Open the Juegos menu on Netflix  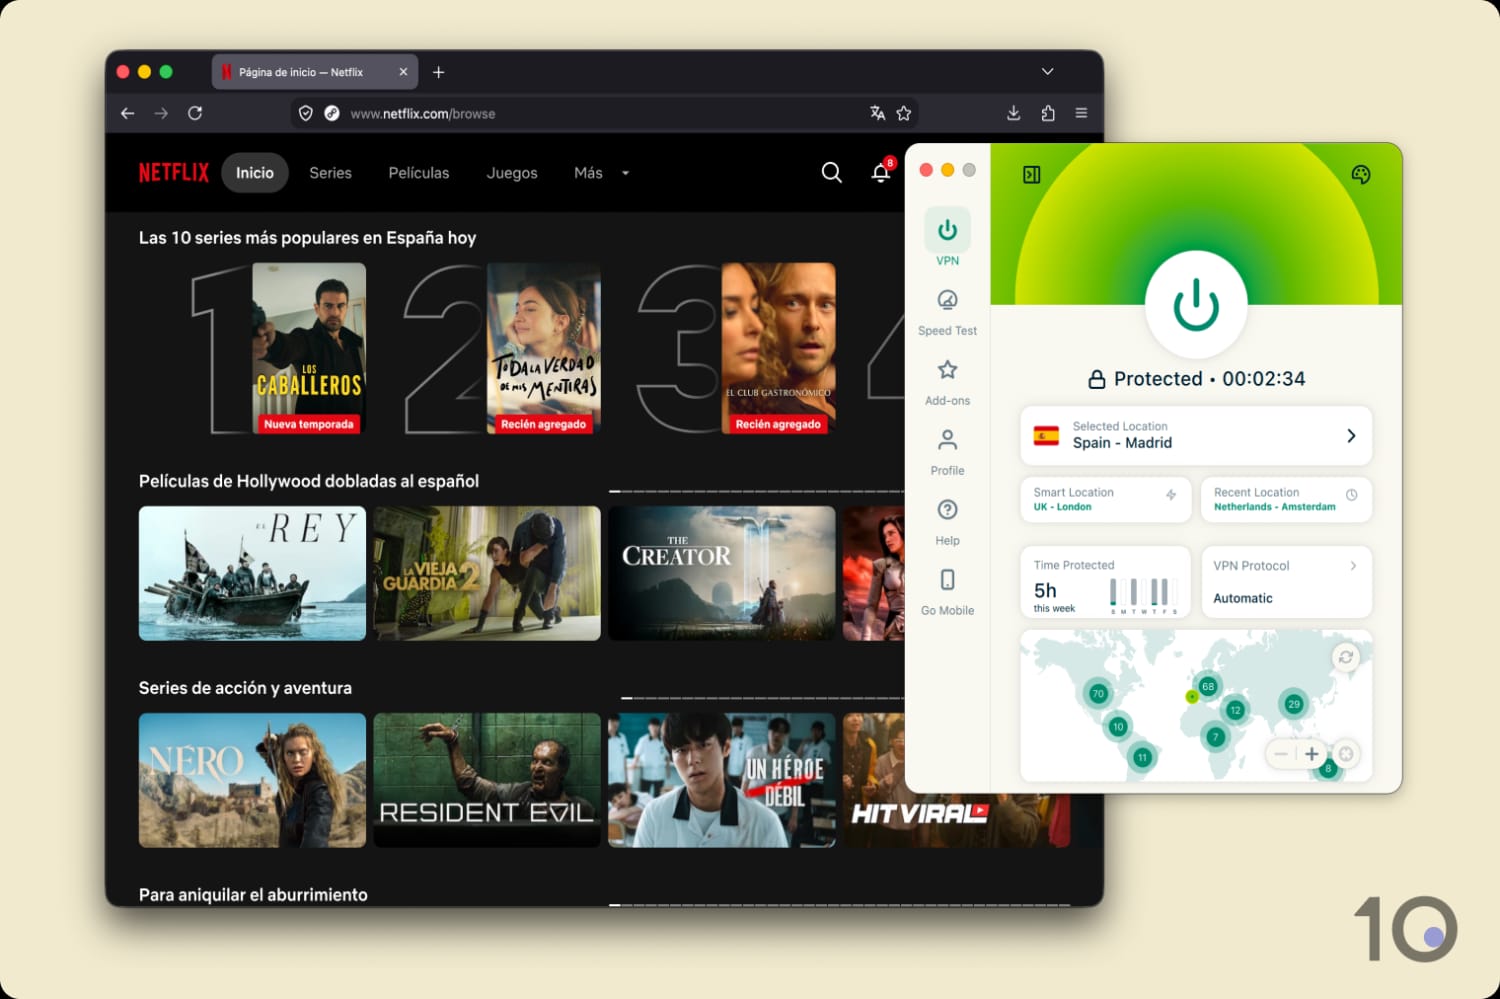(512, 173)
